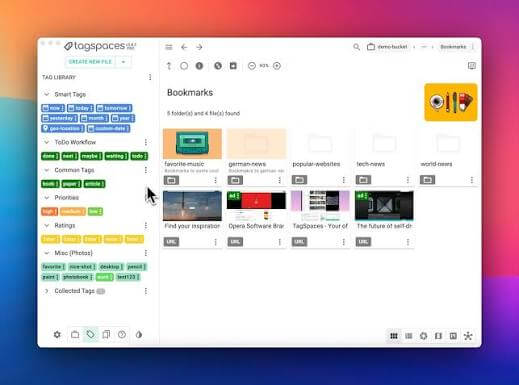Image resolution: width=519 pixels, height=385 pixels.
Task: Click the demo-bucket location breadcrumb
Action: point(387,47)
